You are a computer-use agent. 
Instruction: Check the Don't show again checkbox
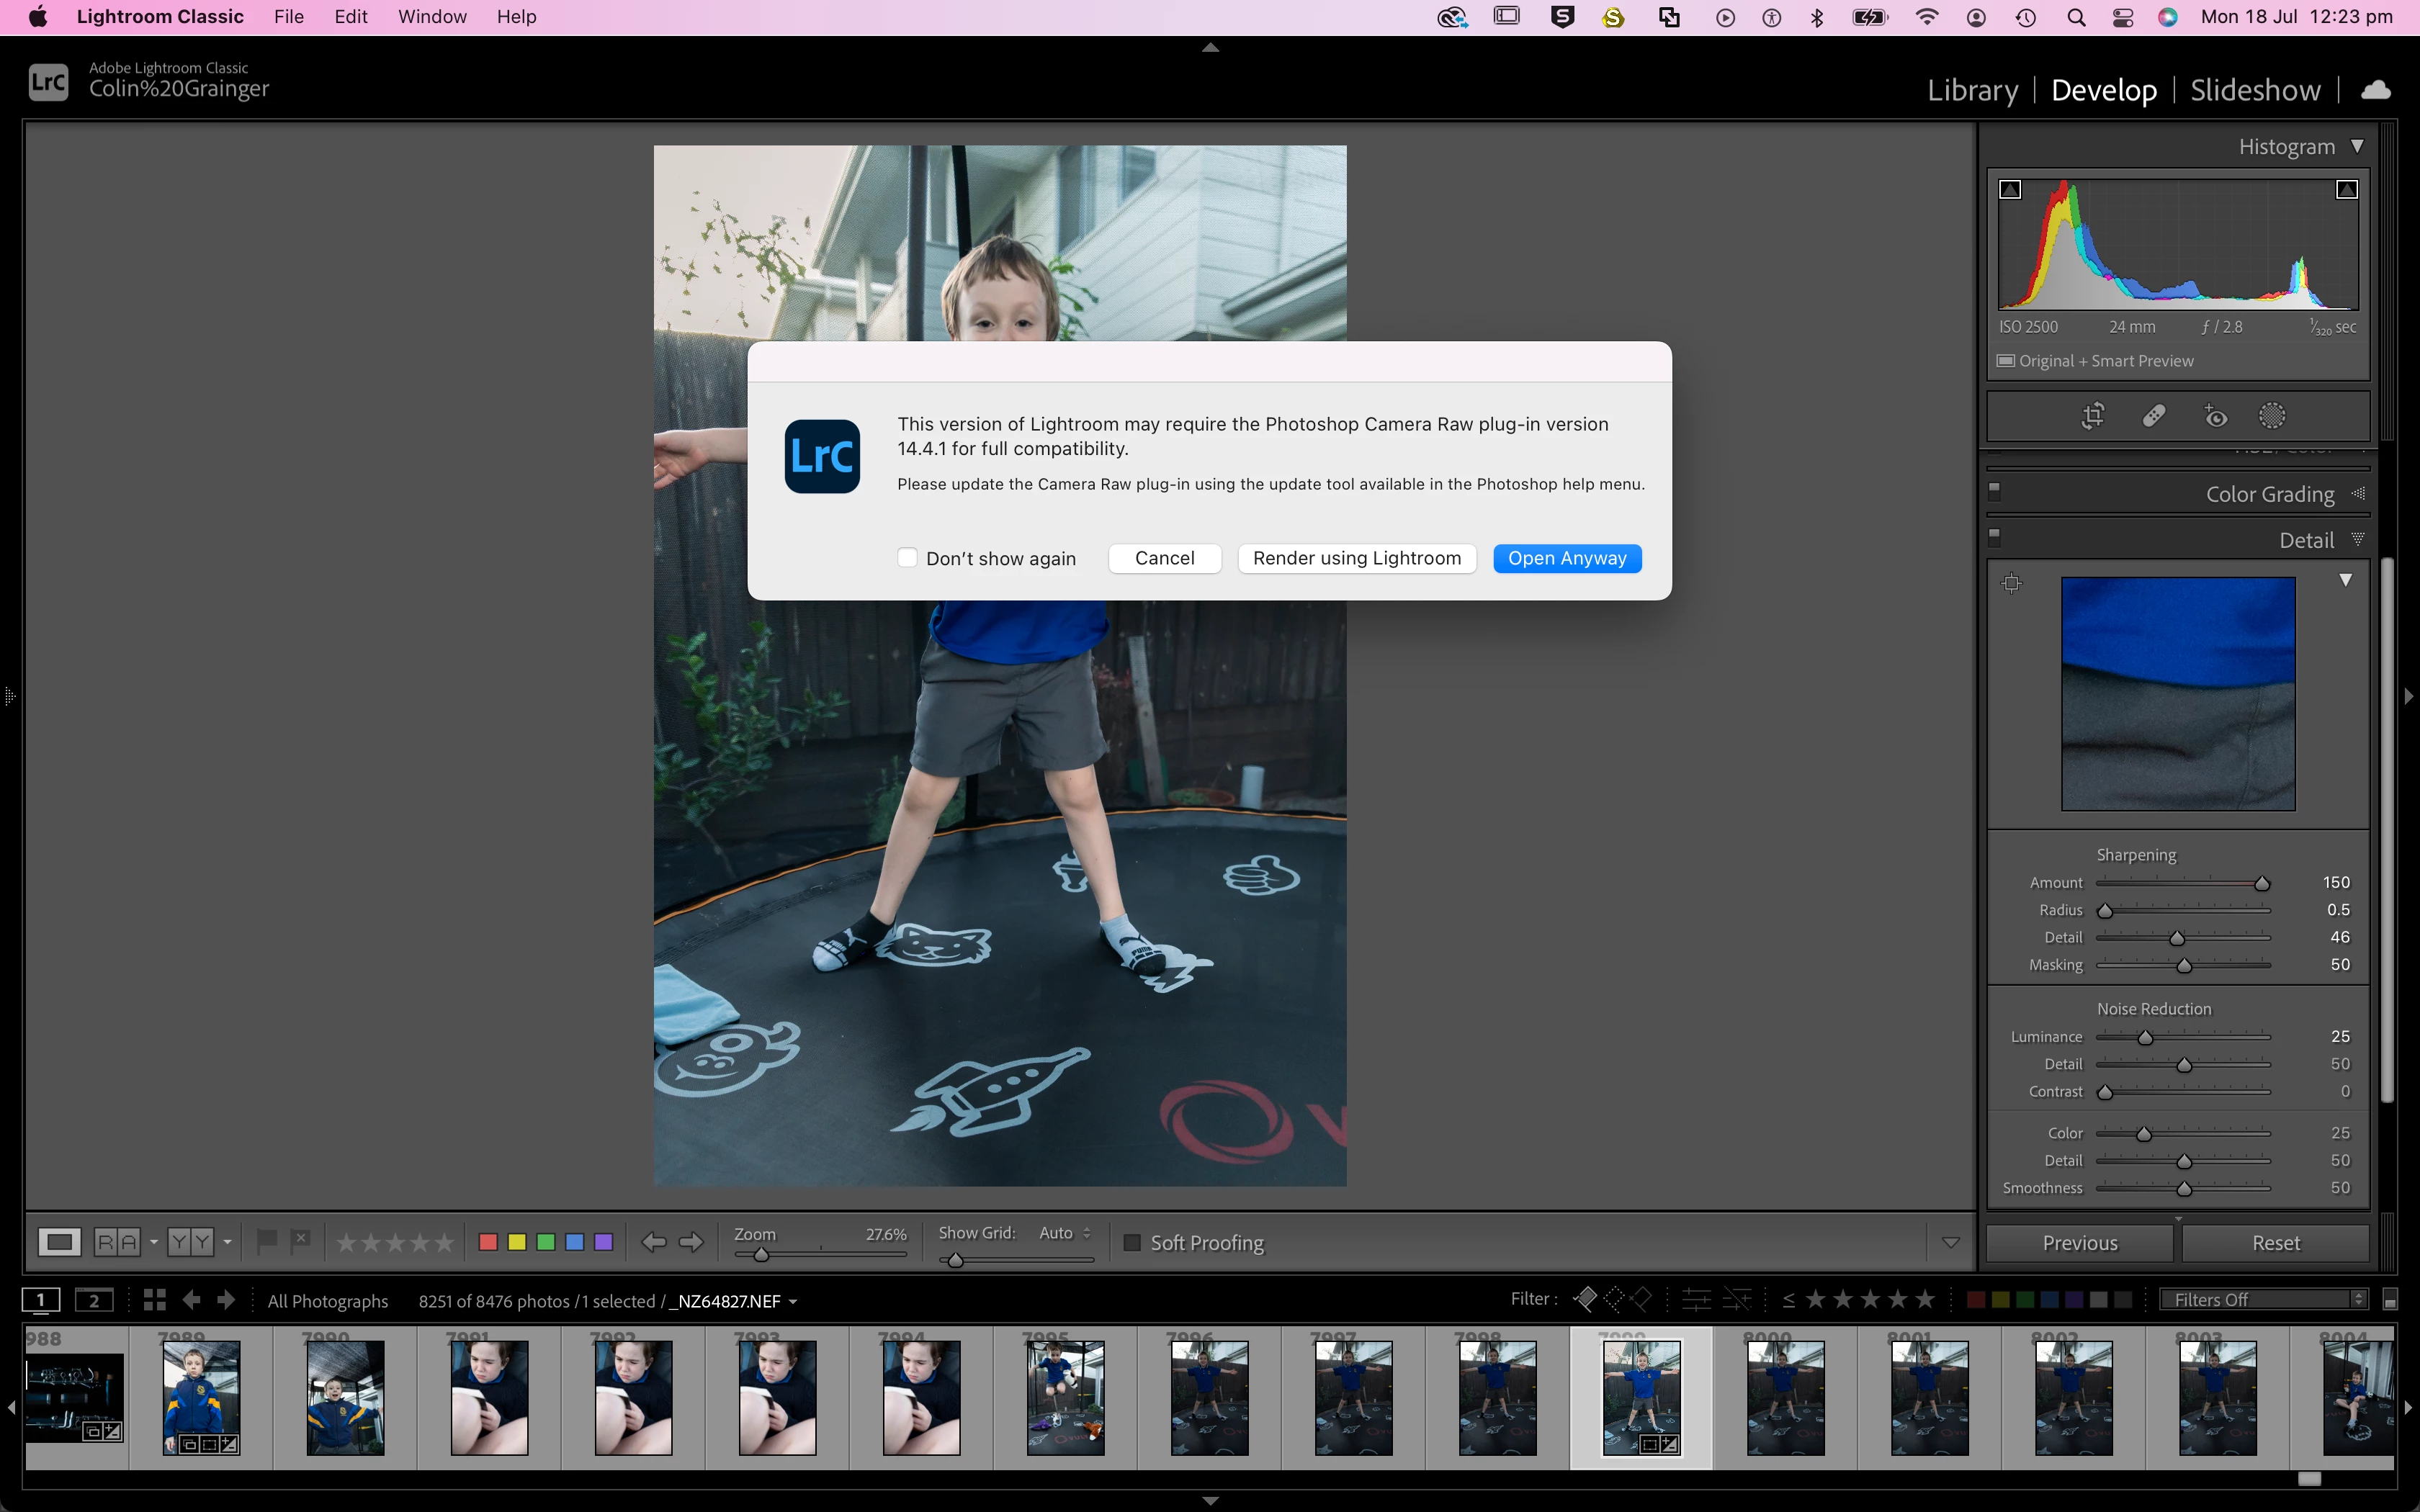point(907,558)
